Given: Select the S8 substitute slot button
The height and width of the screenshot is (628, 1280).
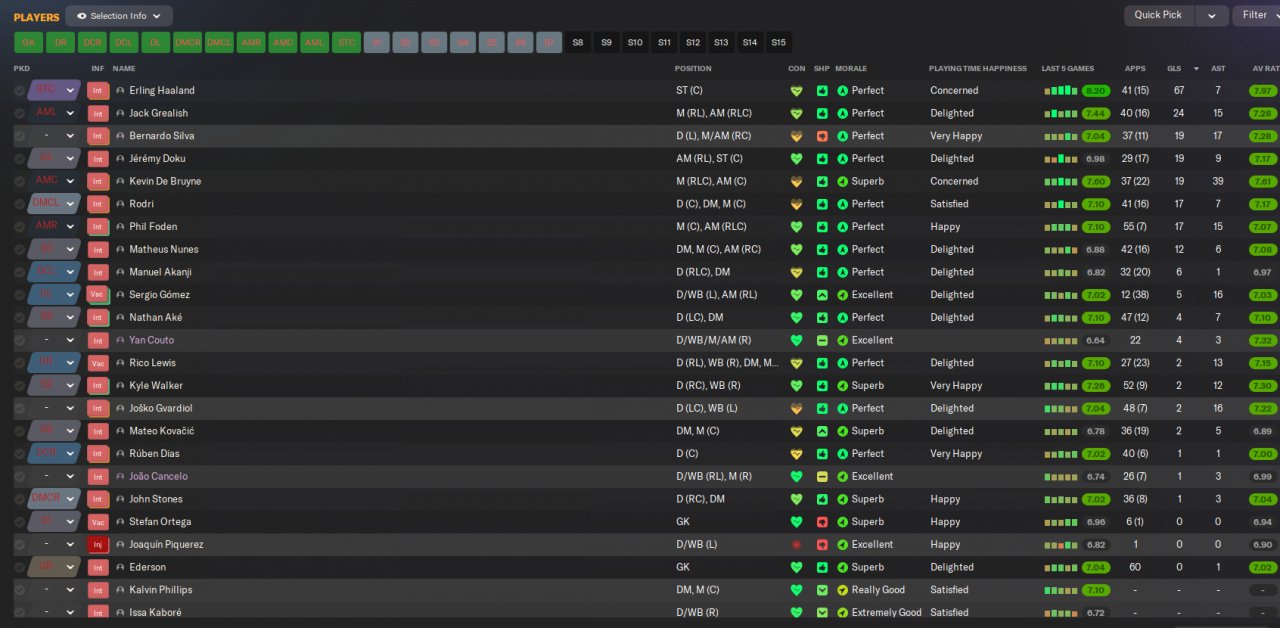Looking at the screenshot, I should 577,43.
